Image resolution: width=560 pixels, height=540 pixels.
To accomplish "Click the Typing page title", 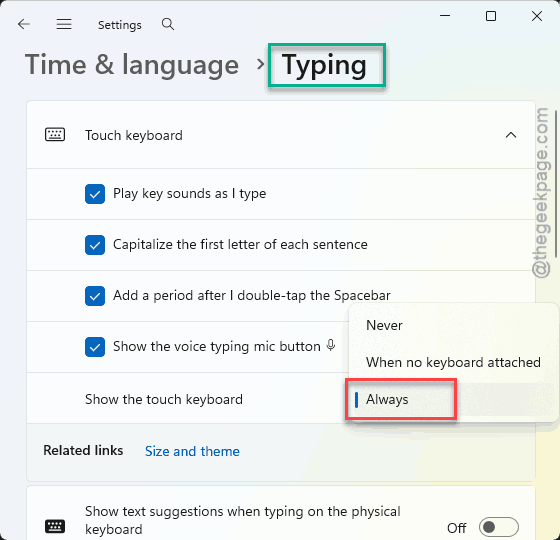I will [324, 65].
